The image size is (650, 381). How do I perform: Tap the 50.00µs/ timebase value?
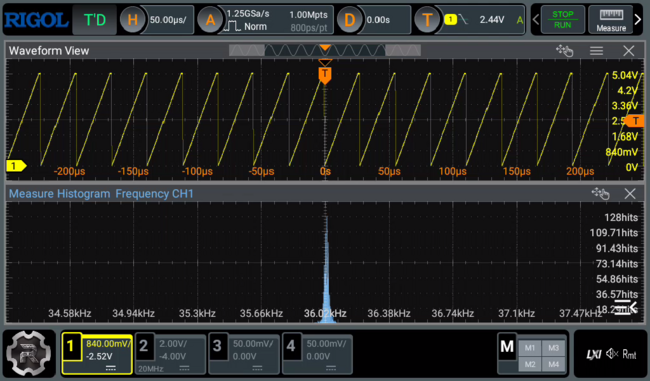tap(168, 19)
